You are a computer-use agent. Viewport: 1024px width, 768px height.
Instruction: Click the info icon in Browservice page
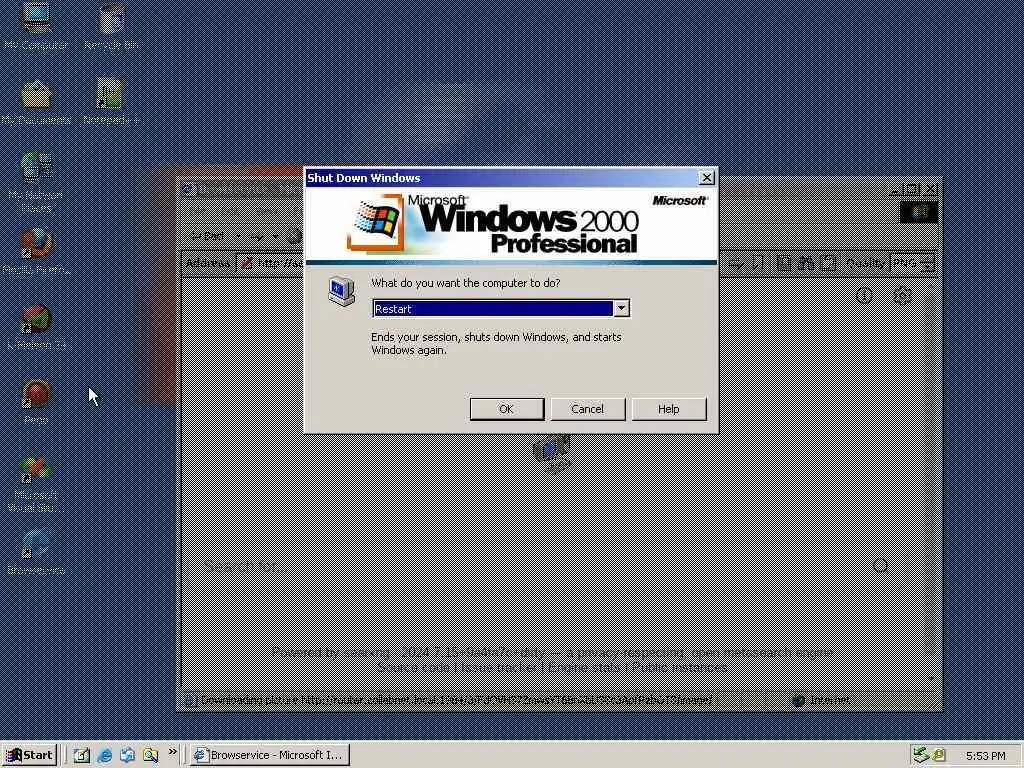click(864, 296)
